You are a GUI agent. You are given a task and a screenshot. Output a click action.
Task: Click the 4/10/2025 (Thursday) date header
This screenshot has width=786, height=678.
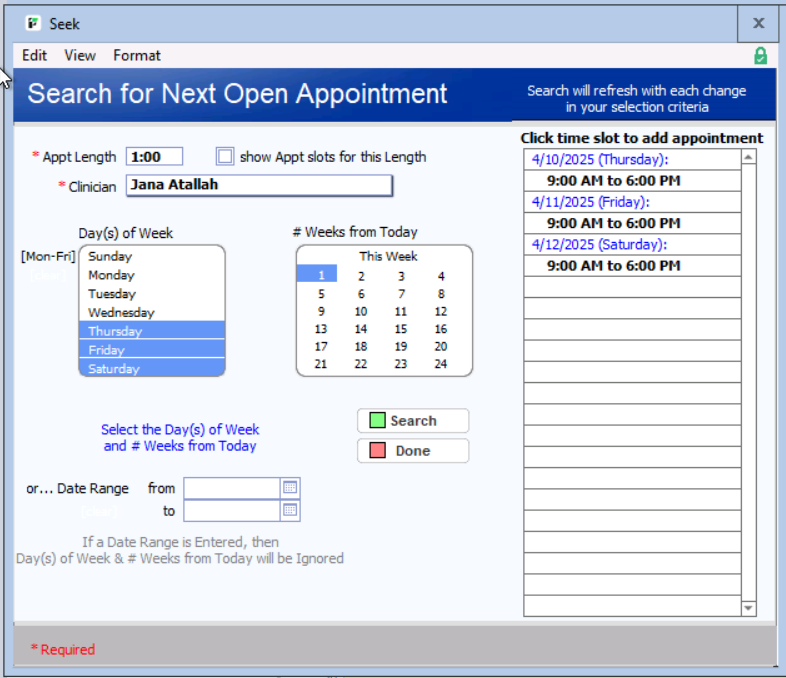click(632, 159)
